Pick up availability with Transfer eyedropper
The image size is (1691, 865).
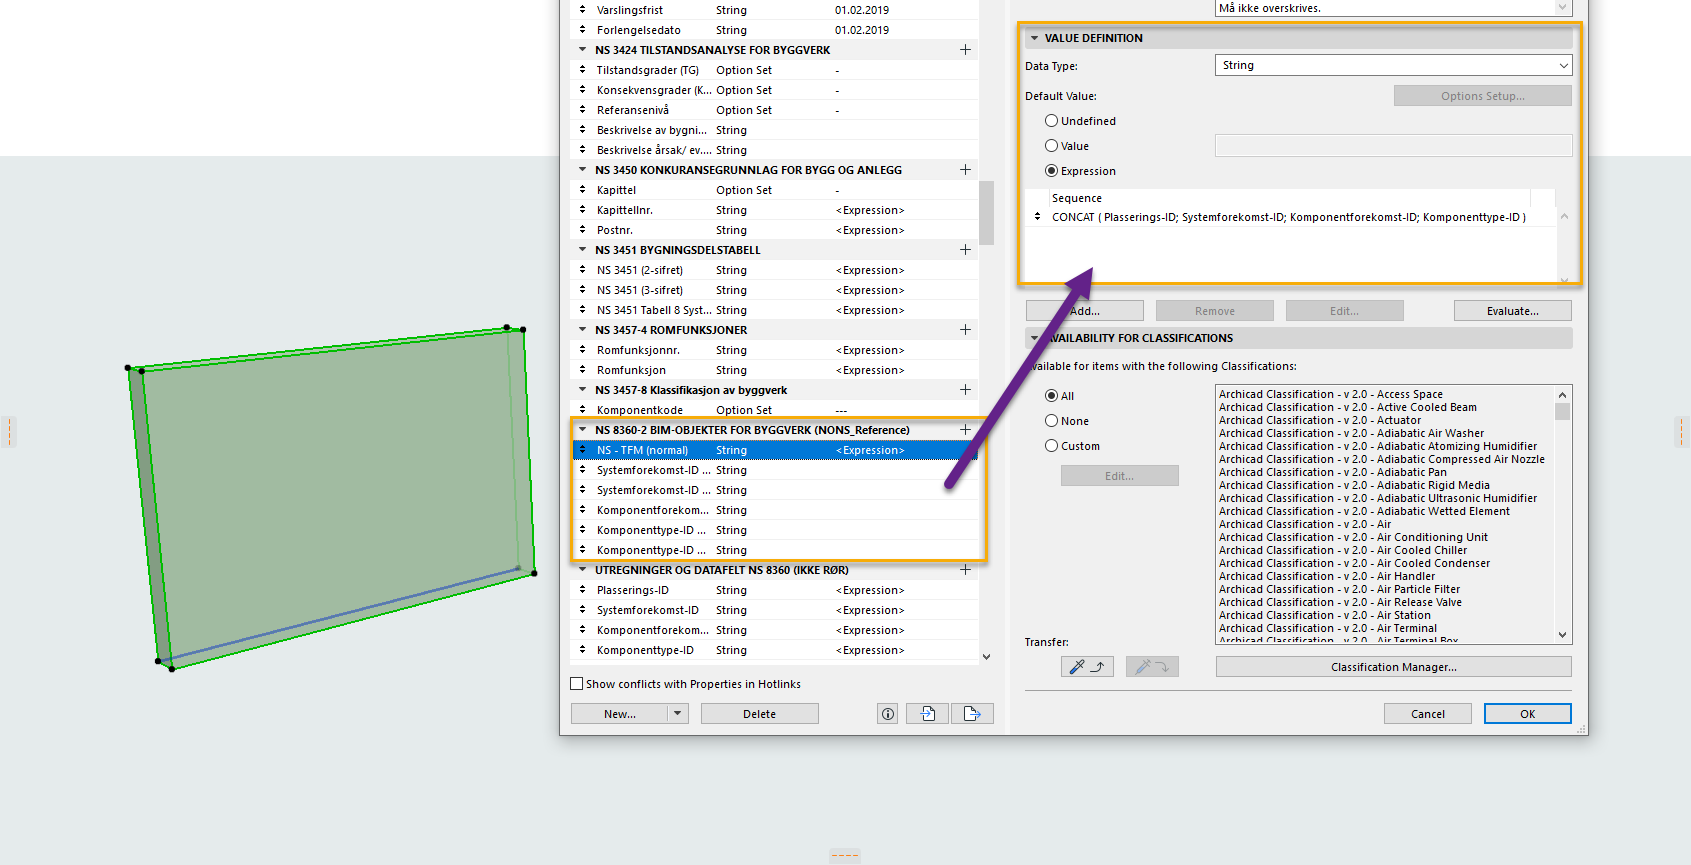click(1086, 667)
